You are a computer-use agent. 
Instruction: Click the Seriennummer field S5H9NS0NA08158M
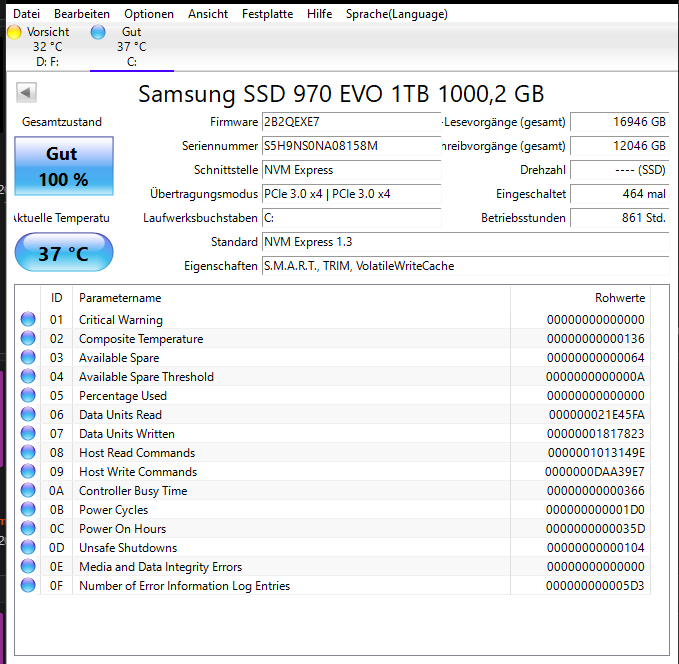tap(352, 146)
